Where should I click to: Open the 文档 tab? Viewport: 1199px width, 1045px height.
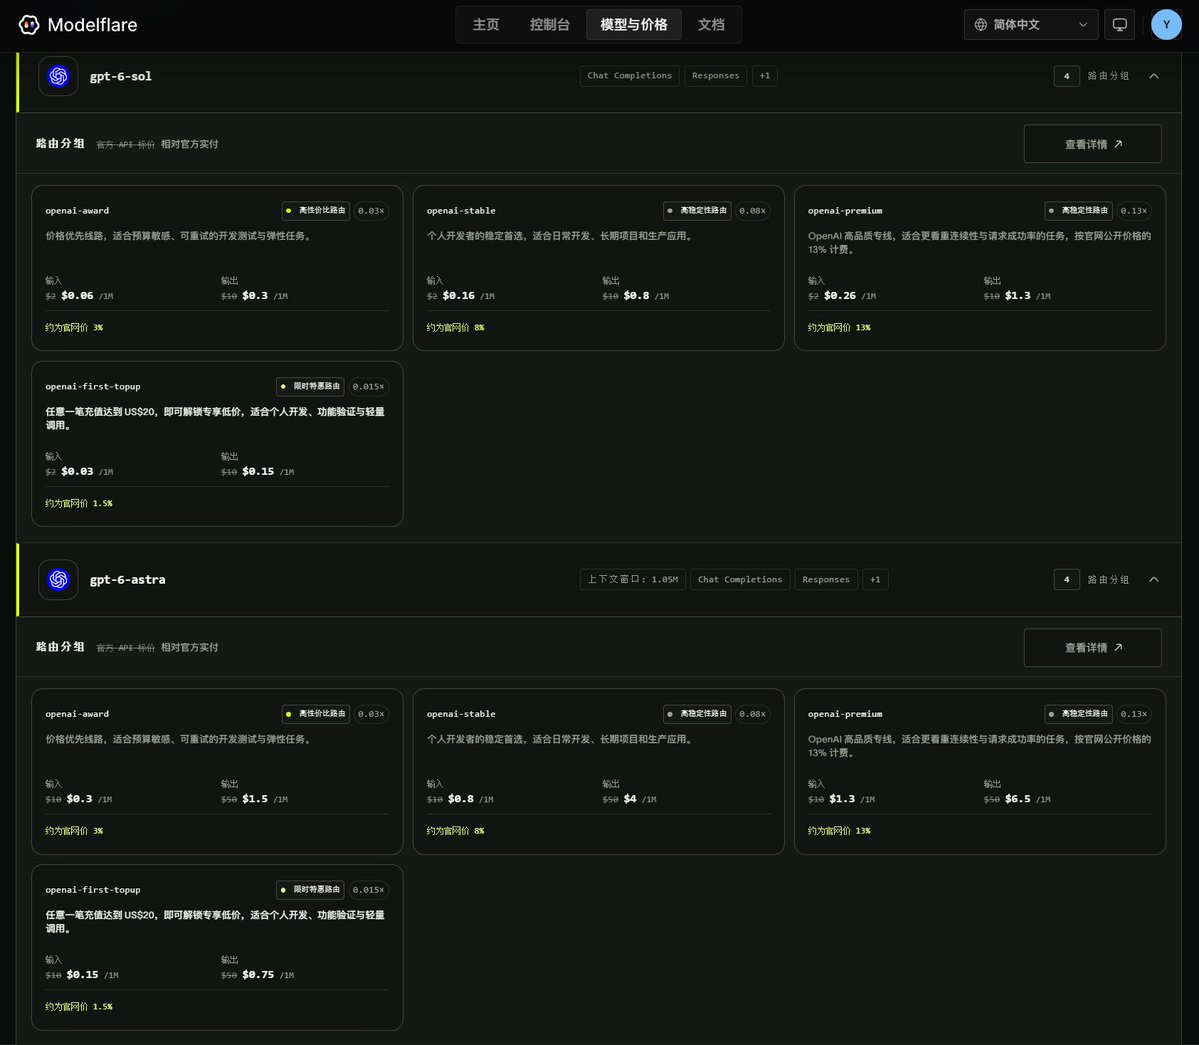coord(711,24)
